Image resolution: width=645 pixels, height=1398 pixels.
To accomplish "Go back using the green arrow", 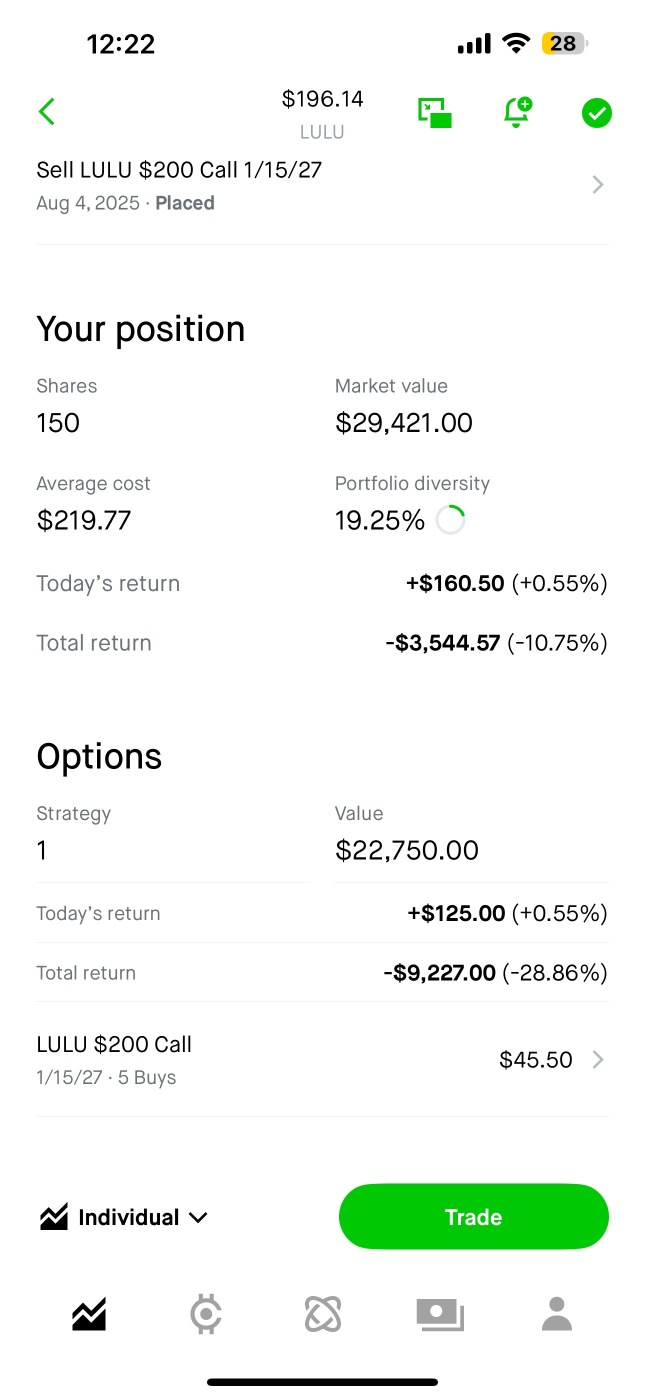I will (46, 111).
